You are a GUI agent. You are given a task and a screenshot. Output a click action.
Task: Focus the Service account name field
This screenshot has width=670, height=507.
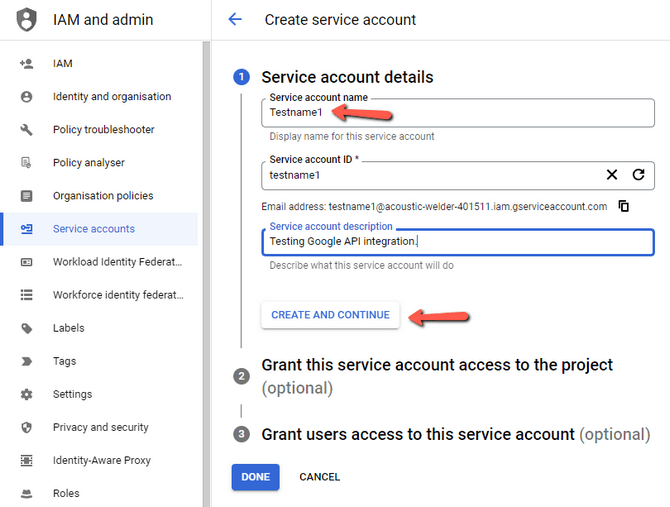(x=458, y=113)
